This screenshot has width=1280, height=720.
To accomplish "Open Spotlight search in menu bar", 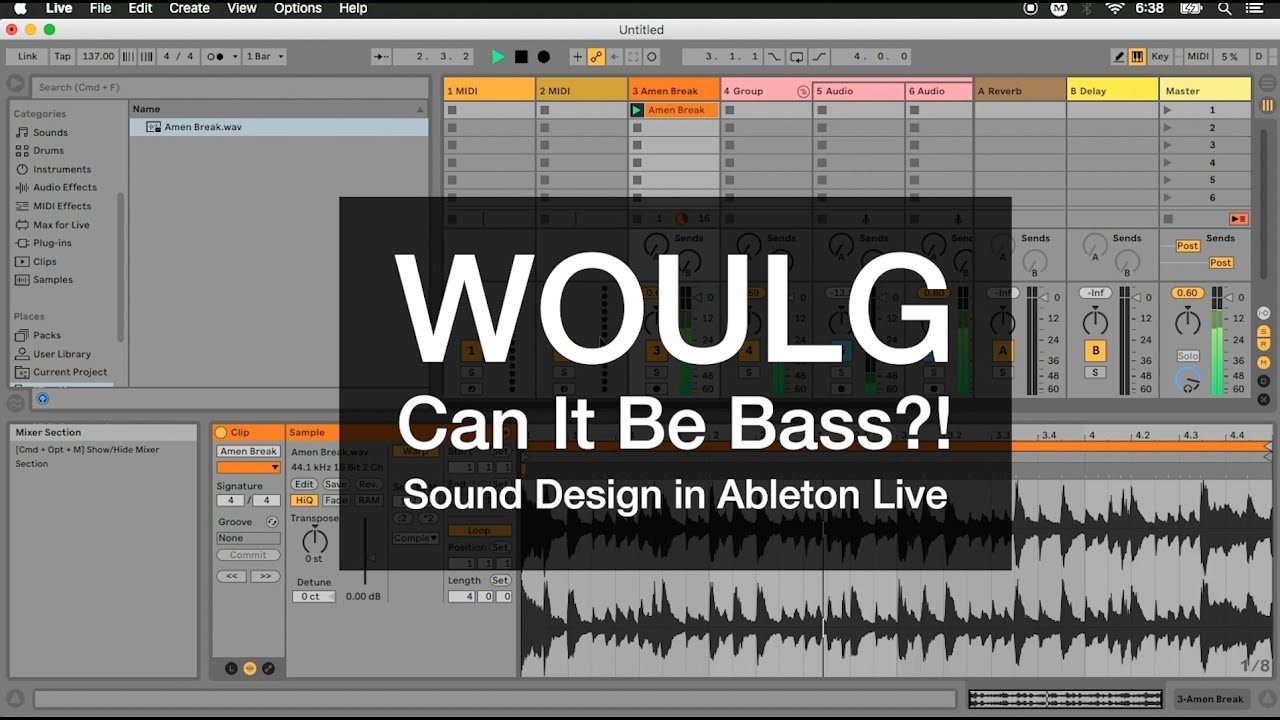I will coord(1225,8).
